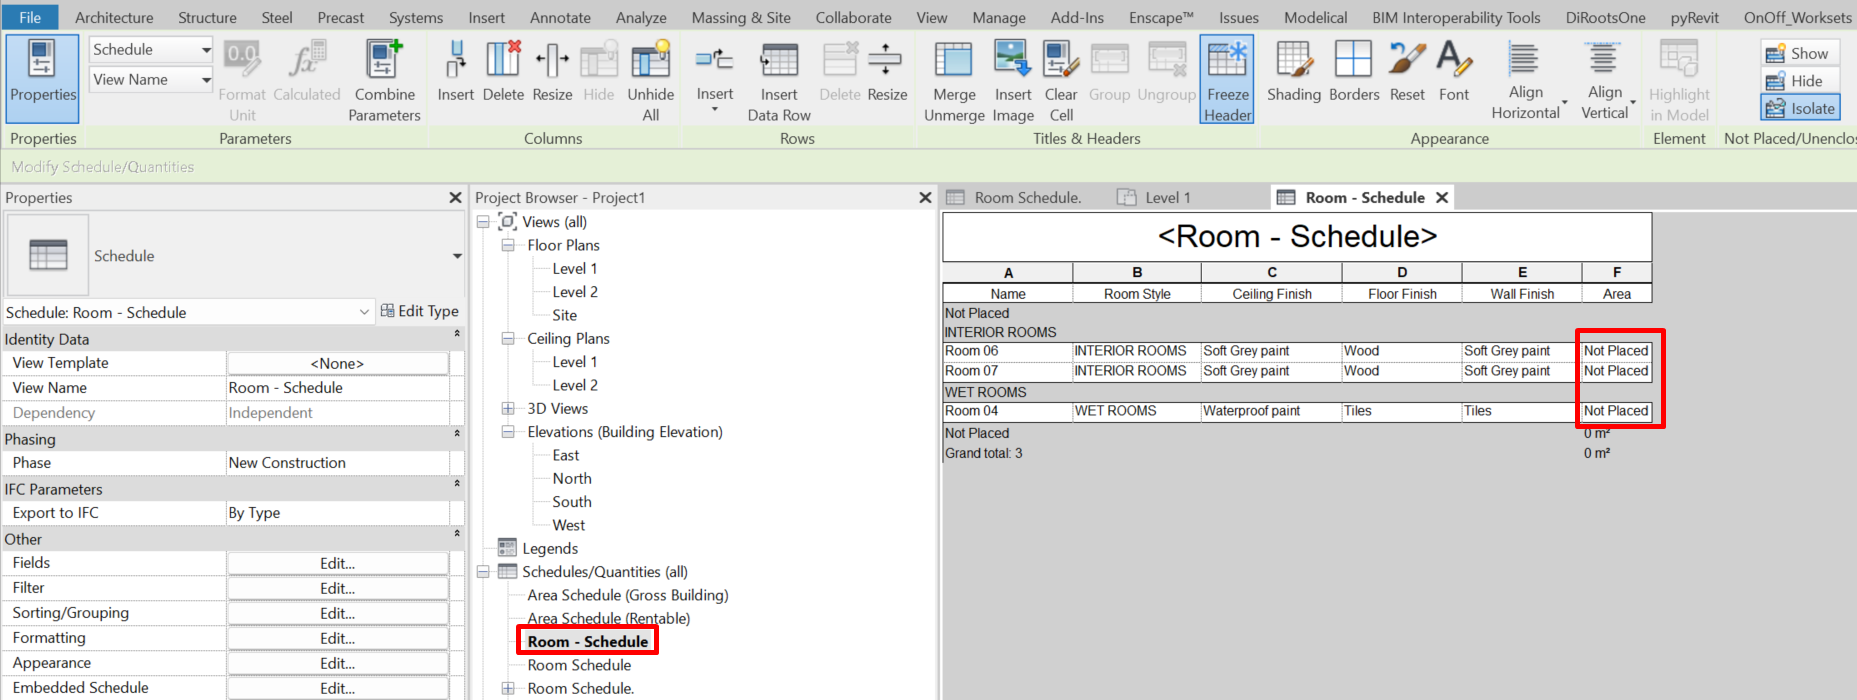Click the Insert Image tool
Viewport: 1857px width, 700px height.
point(1013,79)
